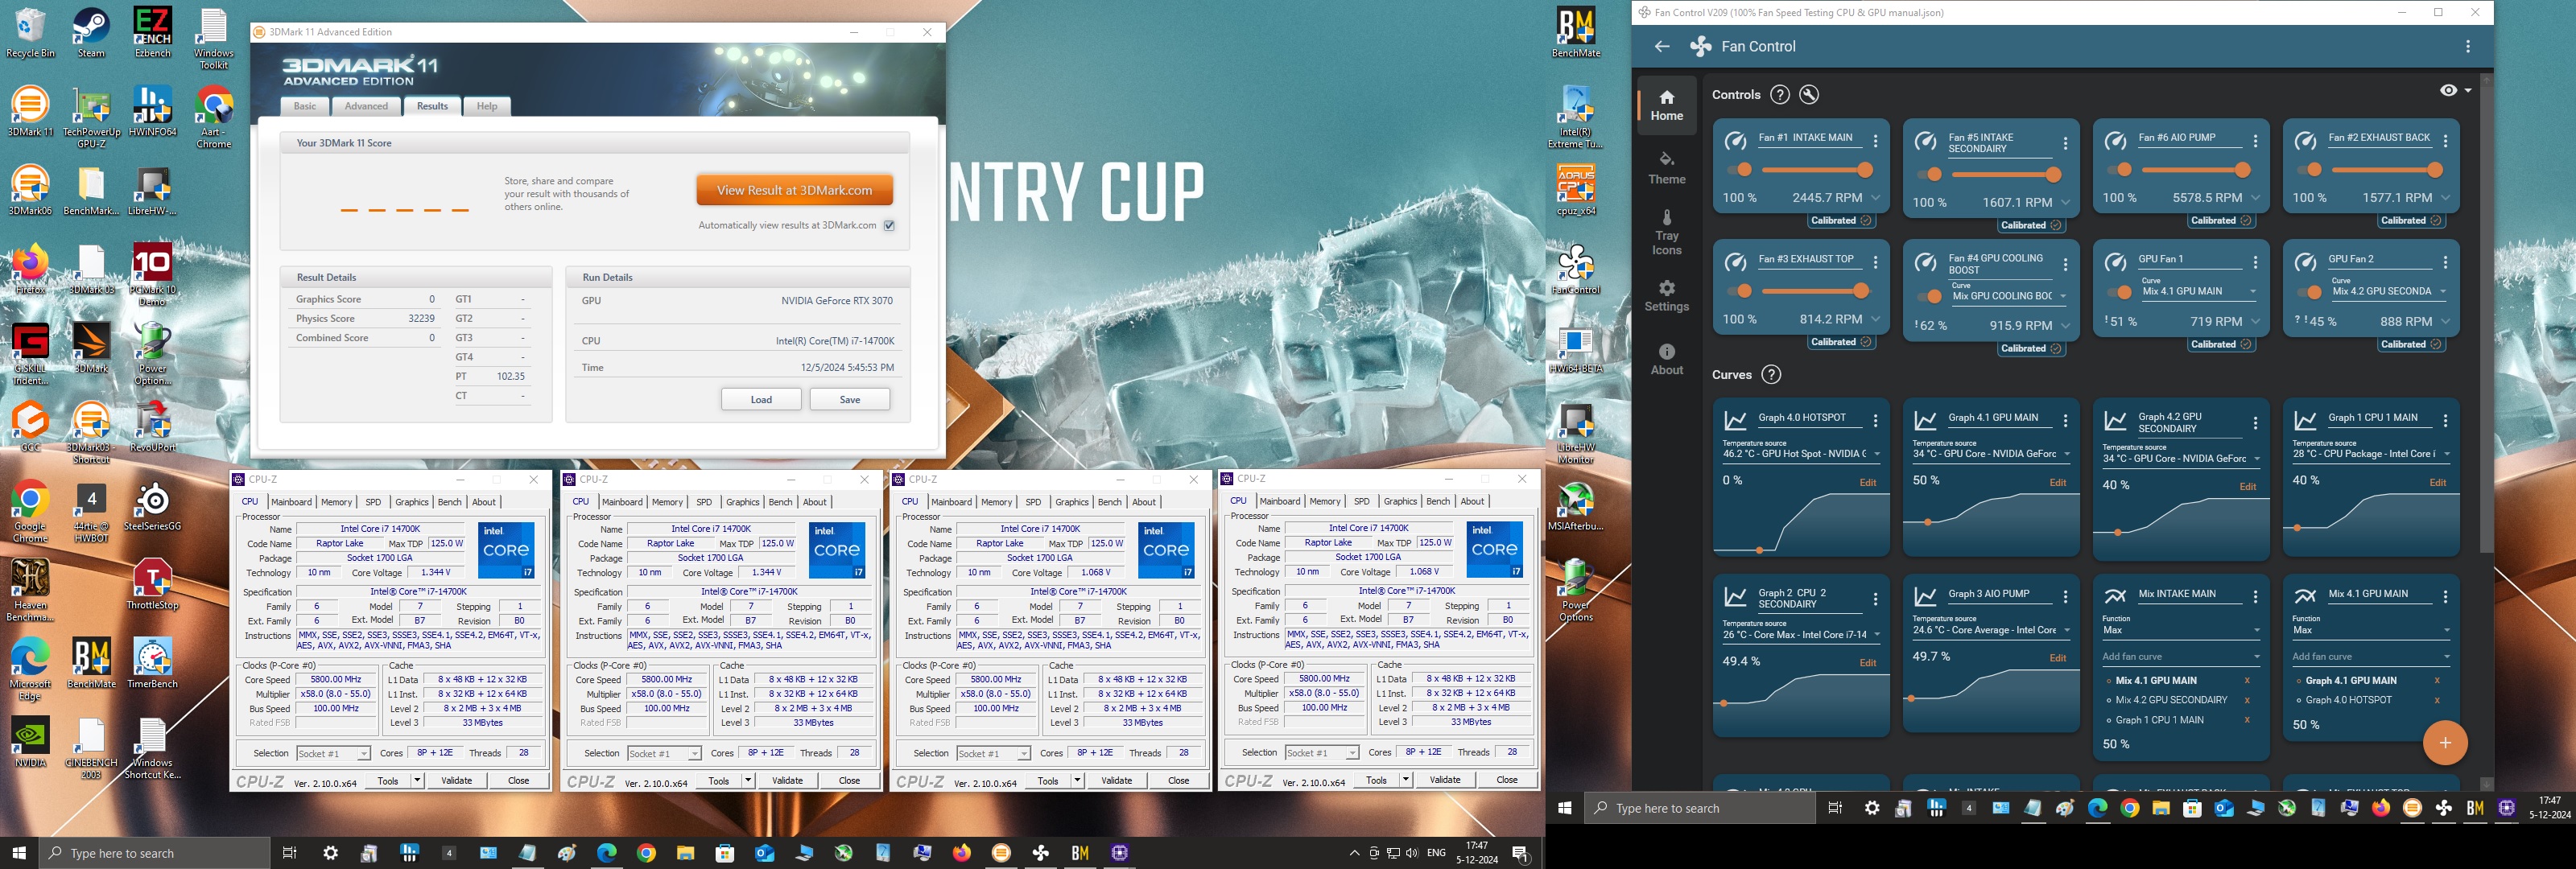Open Microsoft Edge in left taskbar

[x=607, y=853]
